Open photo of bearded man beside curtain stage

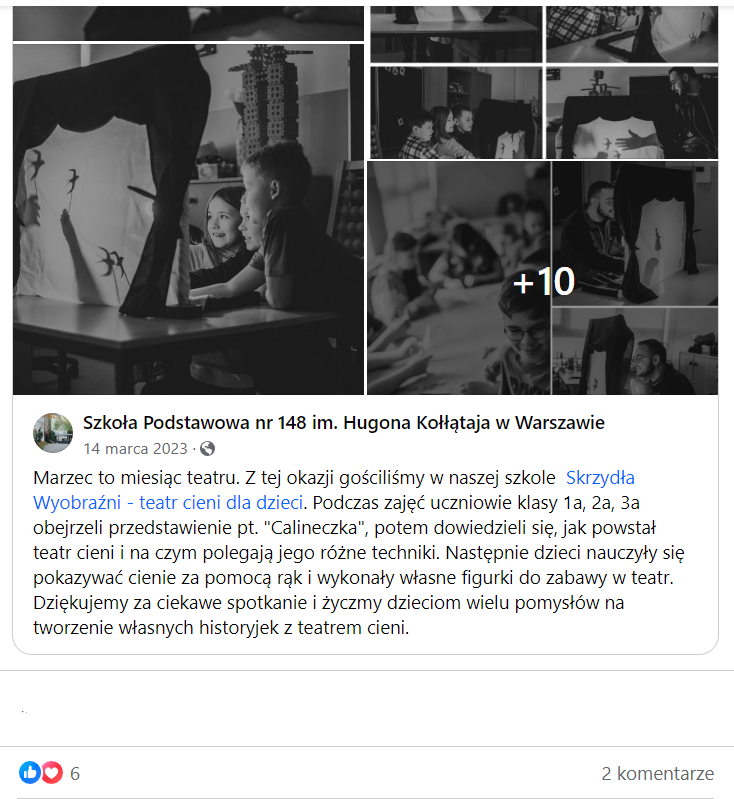[x=635, y=234]
